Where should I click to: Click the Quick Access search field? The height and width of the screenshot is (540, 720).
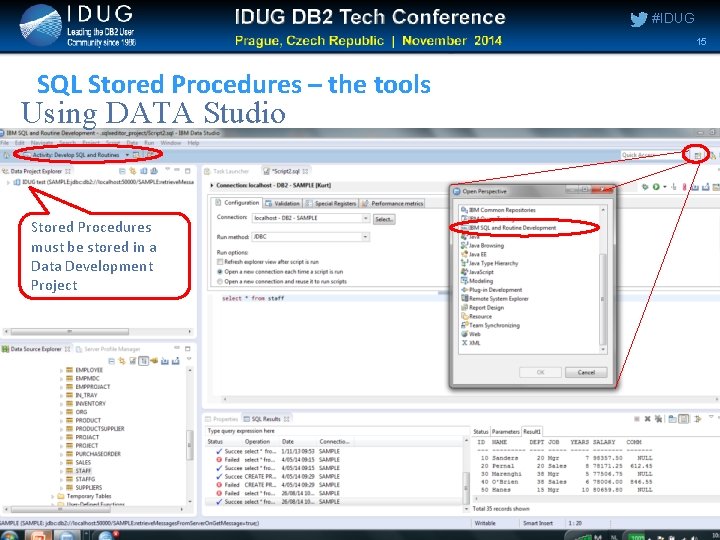(651, 155)
